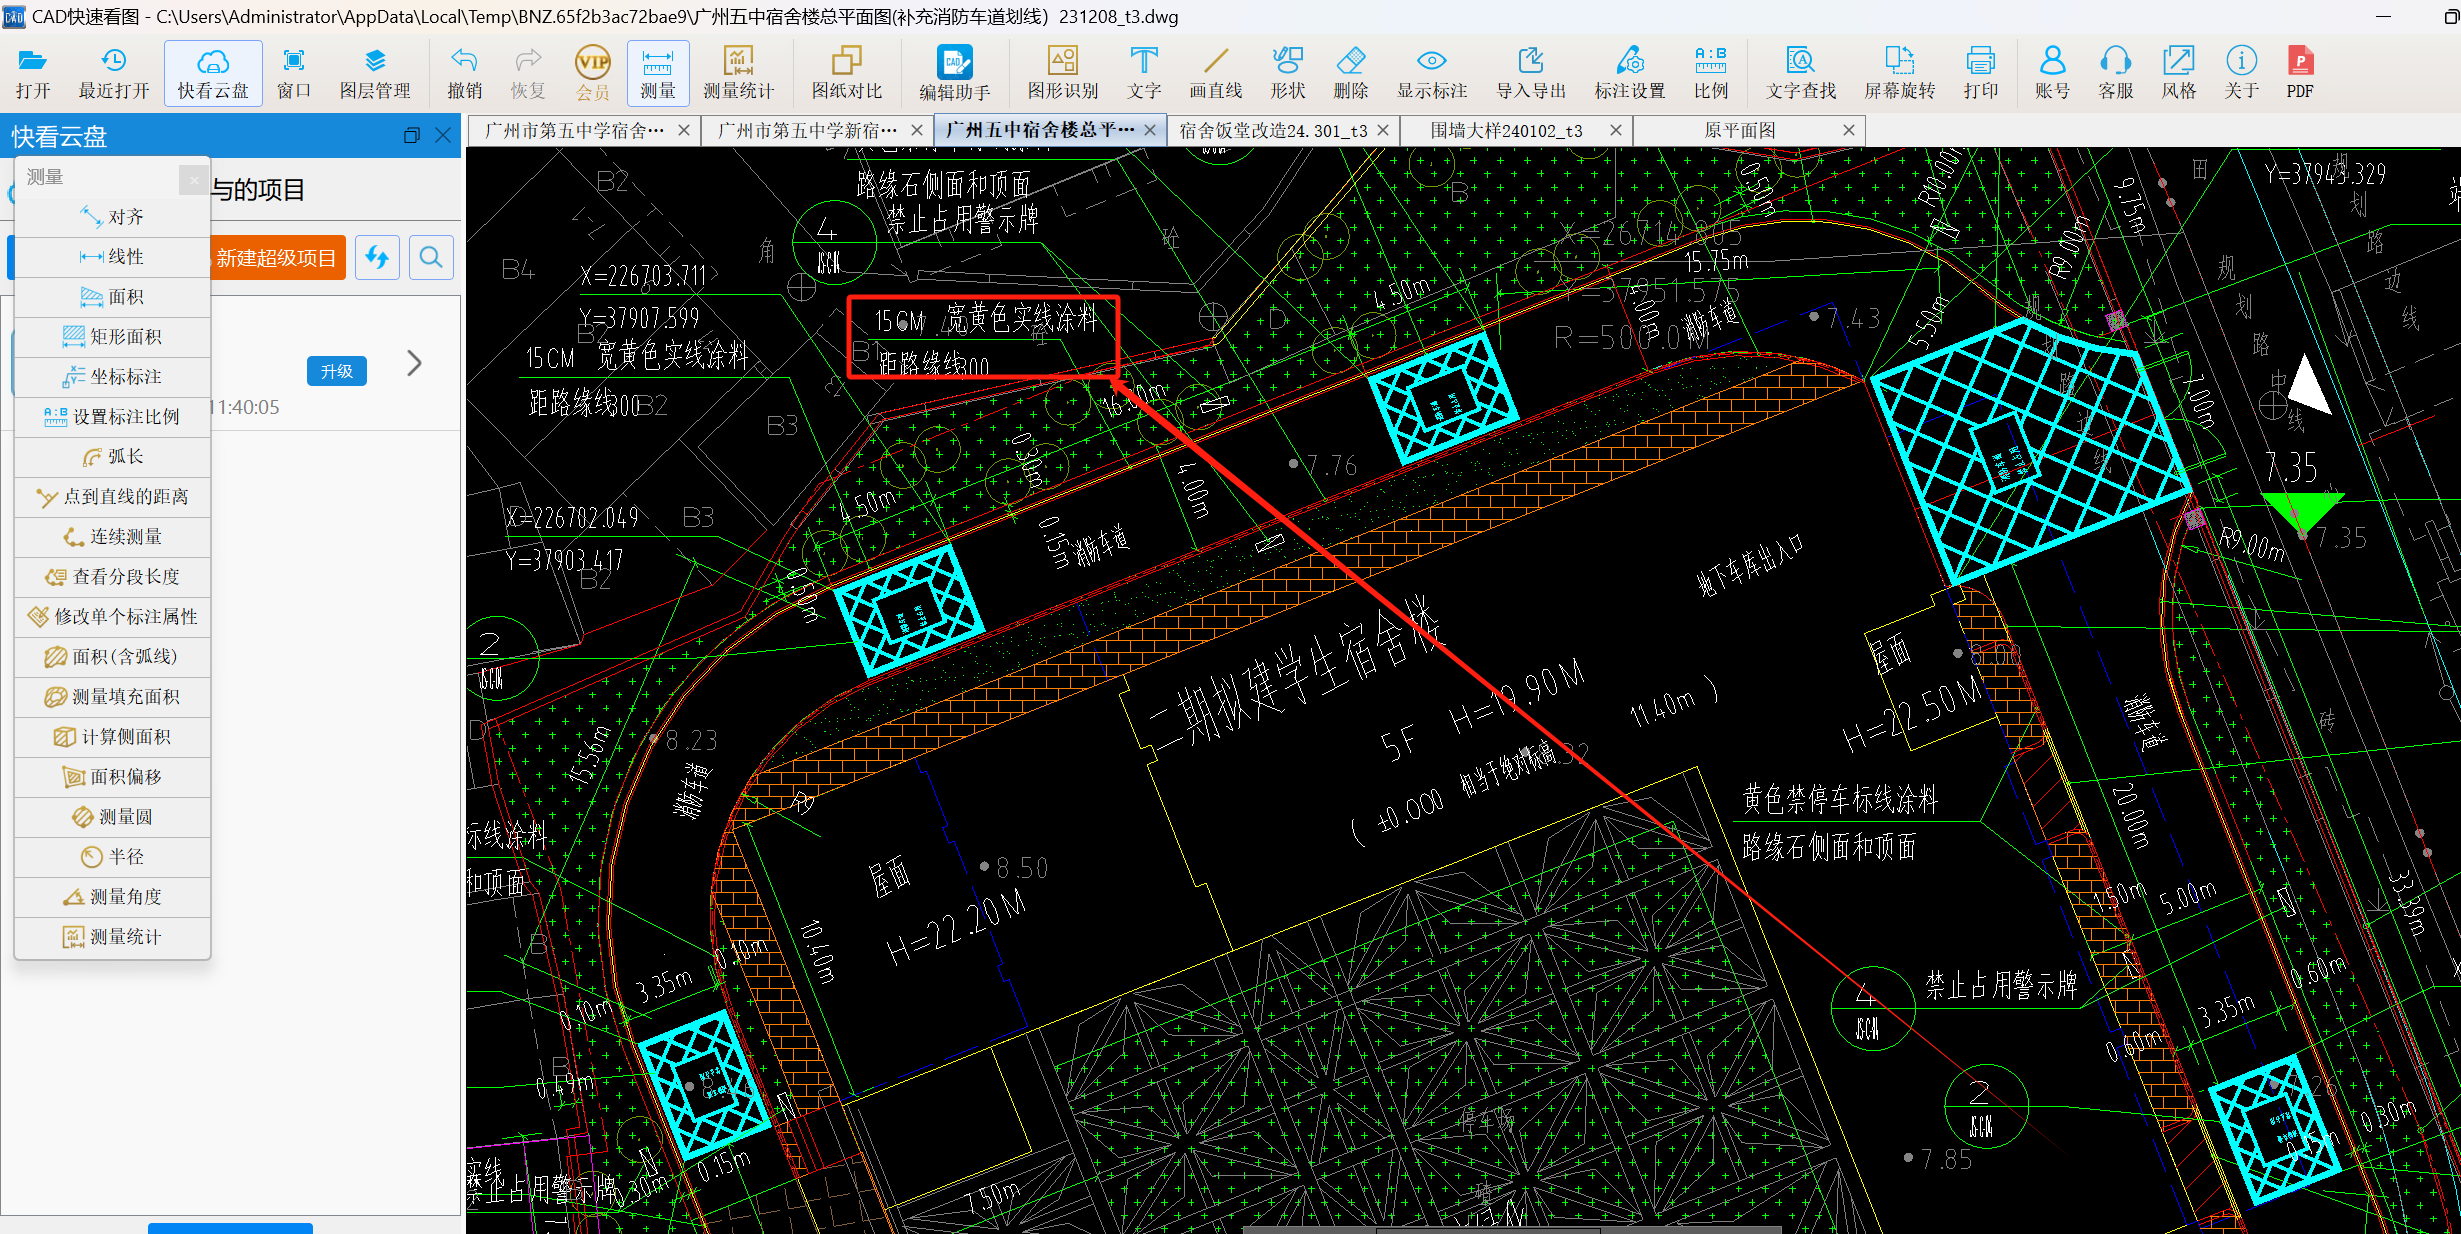
Task: Select 面积 area measurement
Action: tap(113, 297)
